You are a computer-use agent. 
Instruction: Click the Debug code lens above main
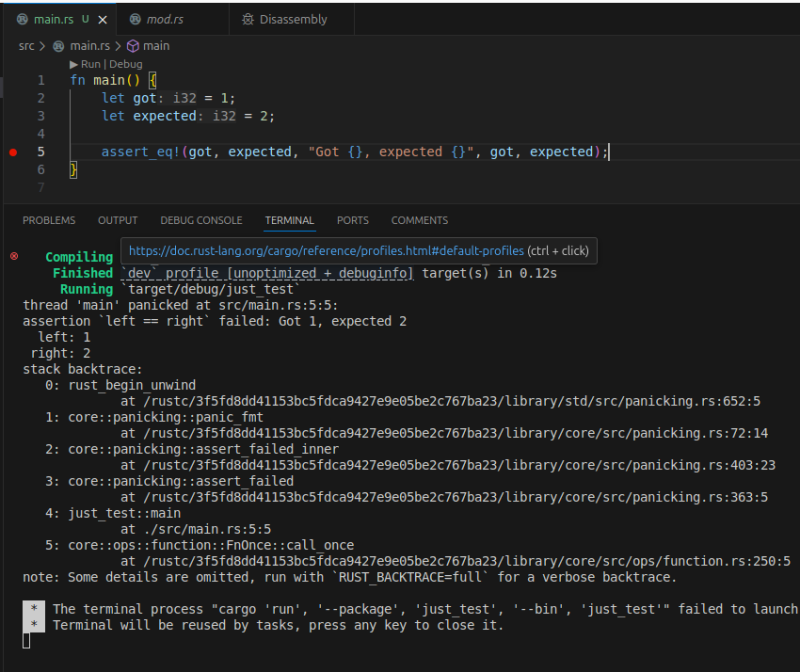point(126,64)
